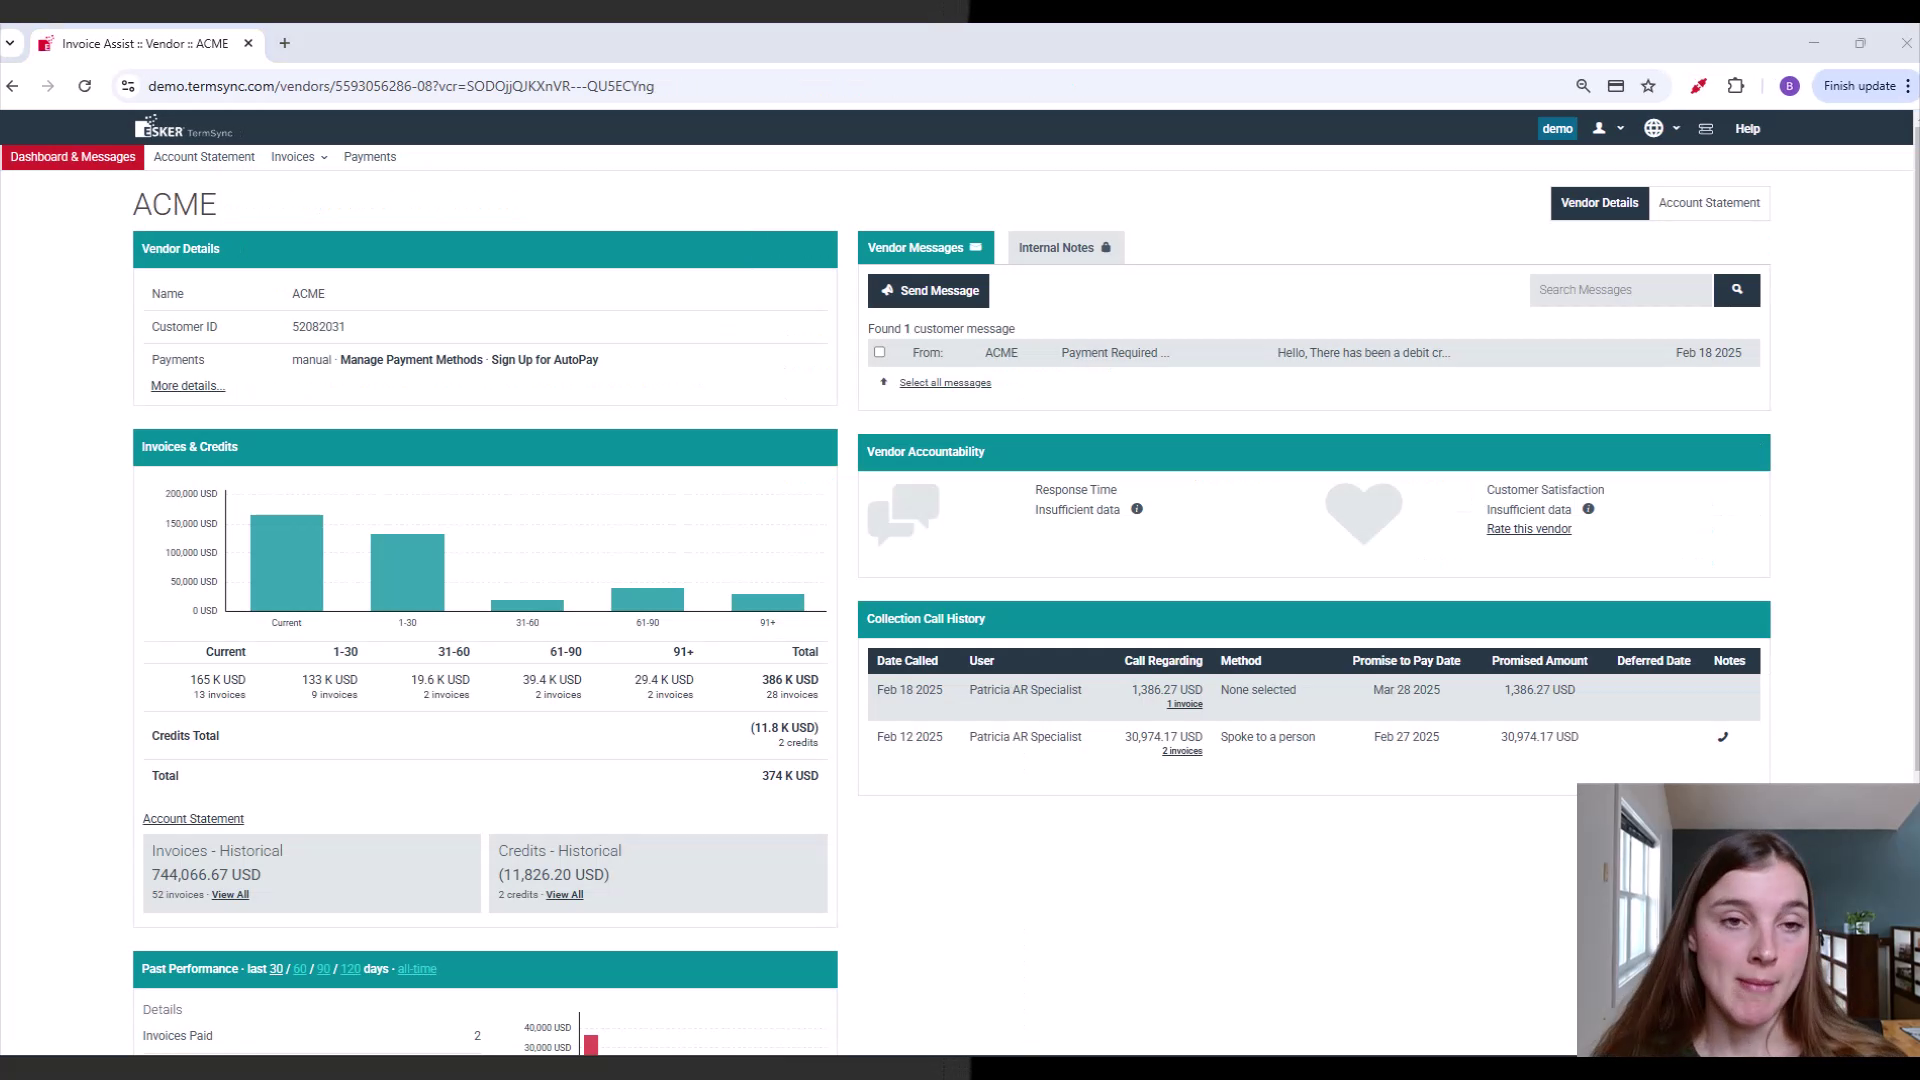Click the heart icon in Vendor Accountability
The image size is (1920, 1080).
click(1364, 512)
